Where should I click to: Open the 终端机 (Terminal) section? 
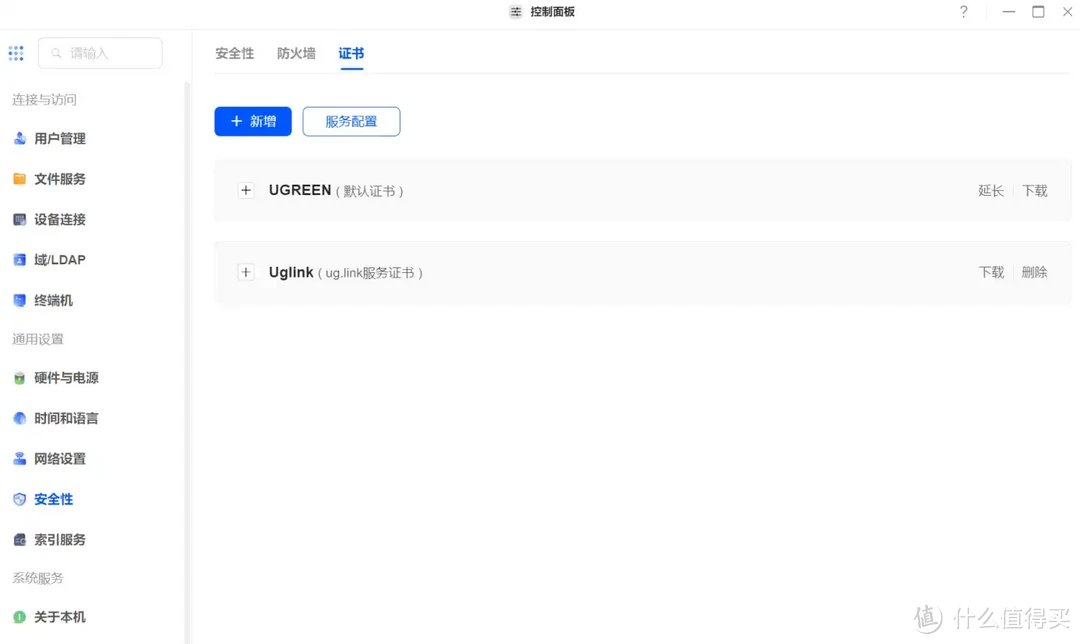[x=53, y=300]
